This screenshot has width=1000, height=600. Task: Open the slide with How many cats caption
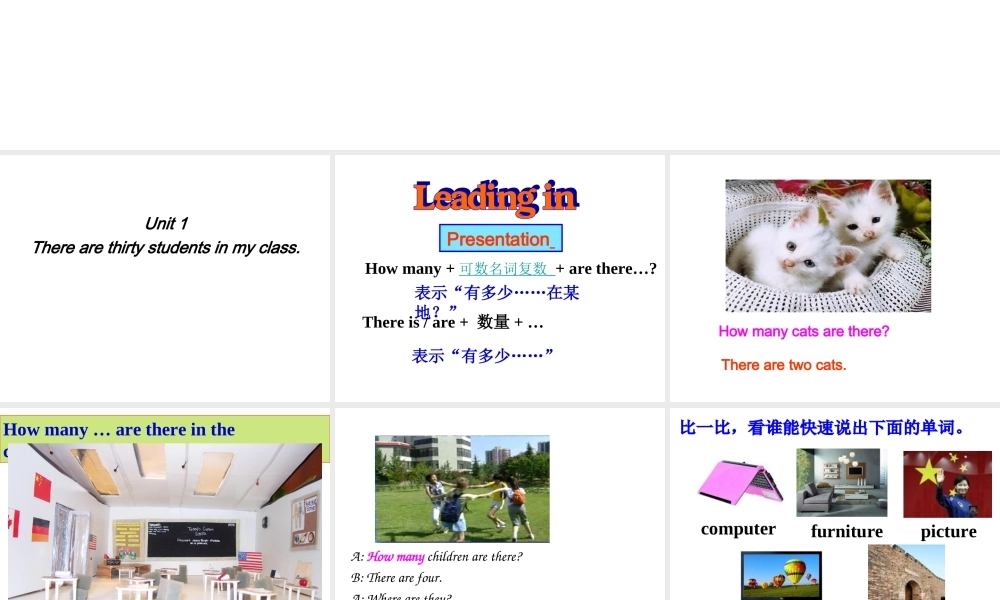coord(833,277)
